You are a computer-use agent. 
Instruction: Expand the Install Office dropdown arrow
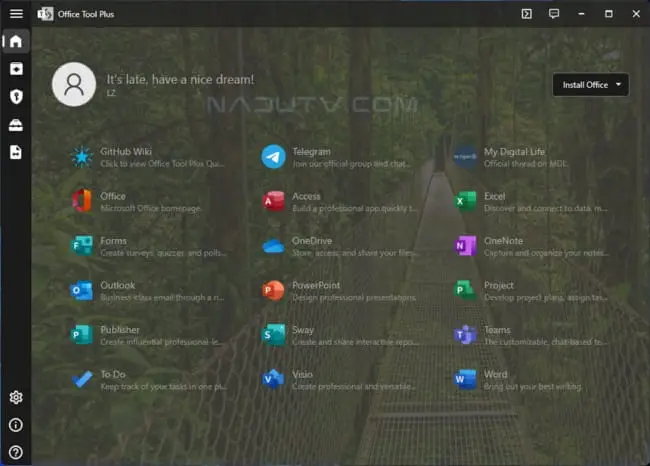618,85
